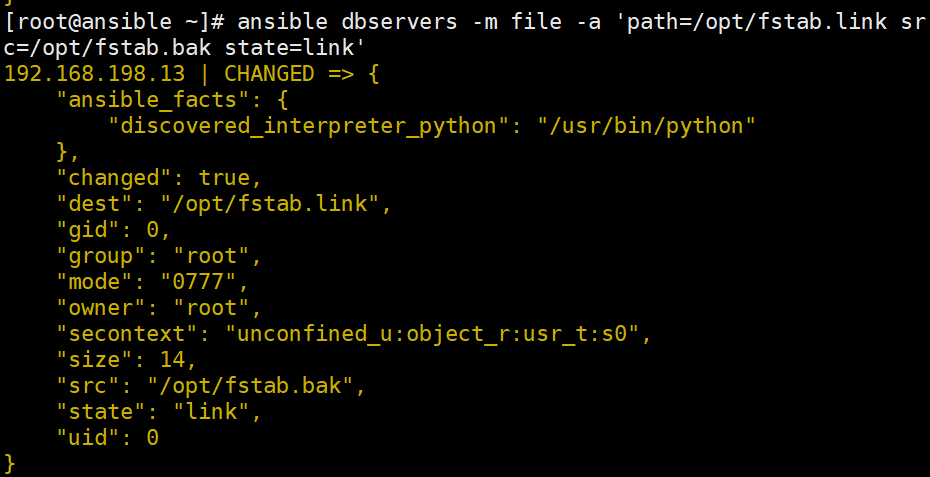Click the "discovered_interpreter_python" key

(x=308, y=126)
